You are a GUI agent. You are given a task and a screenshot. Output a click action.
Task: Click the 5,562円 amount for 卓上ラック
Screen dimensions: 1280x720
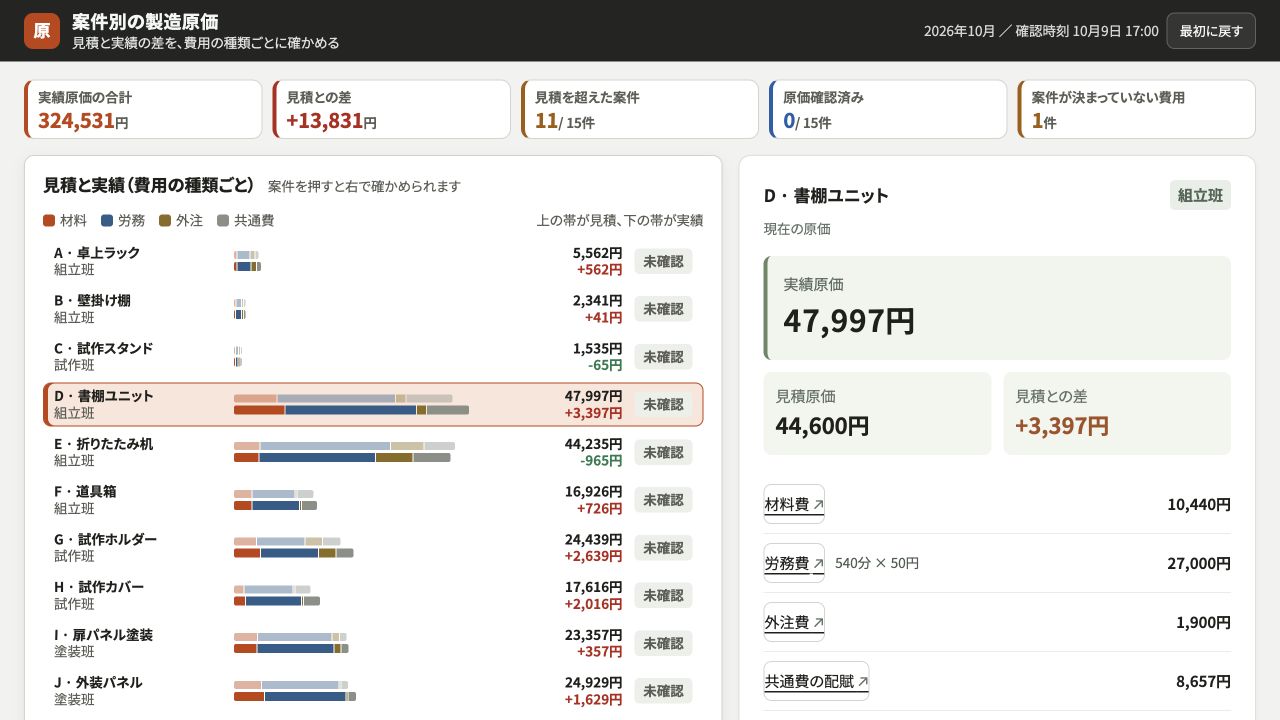tap(597, 253)
